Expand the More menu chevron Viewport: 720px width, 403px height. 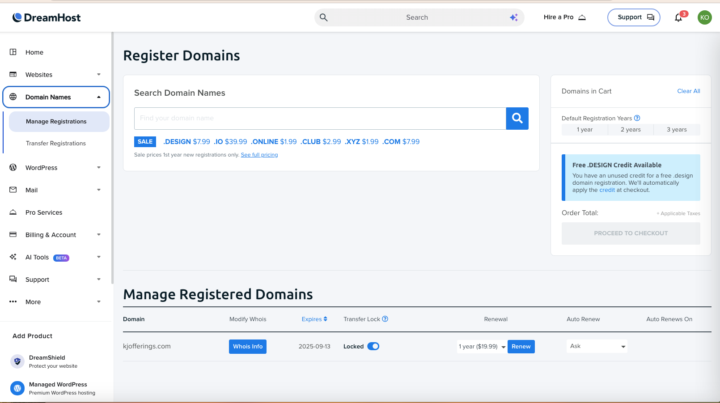coord(99,302)
